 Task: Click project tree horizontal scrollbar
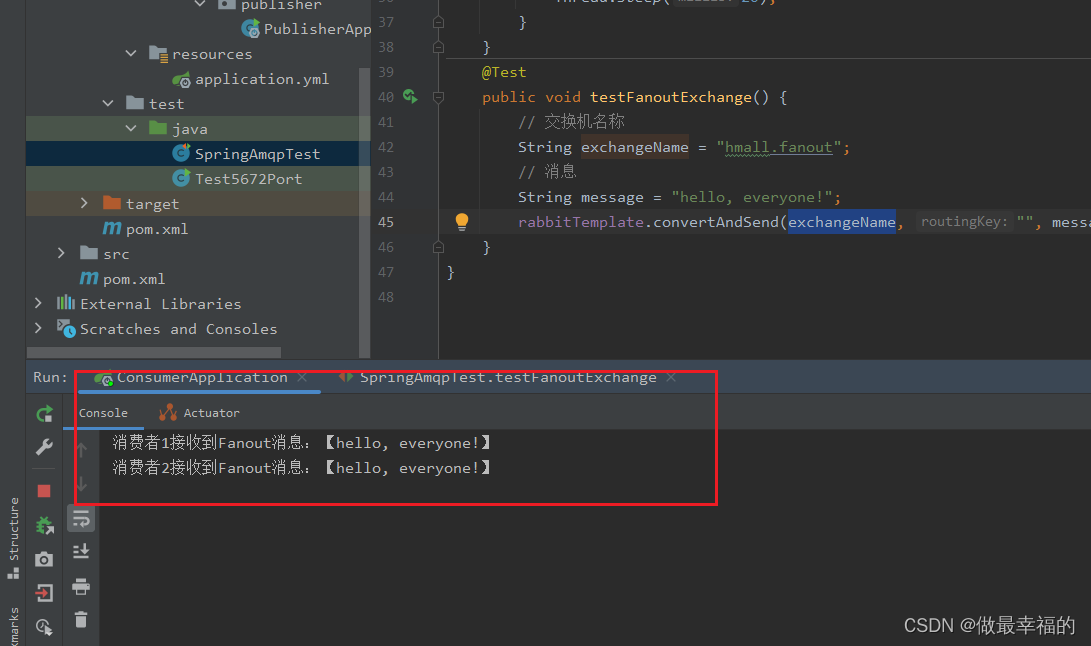coord(154,352)
